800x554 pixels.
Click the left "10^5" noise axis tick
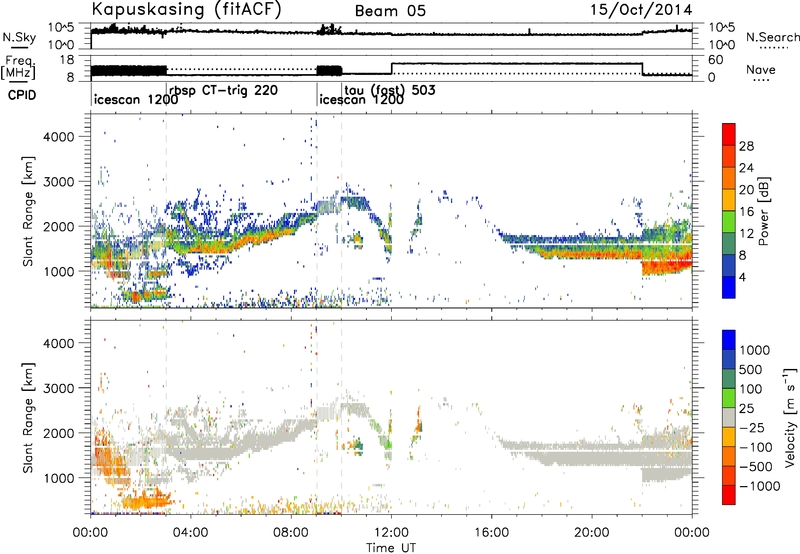click(x=62, y=28)
